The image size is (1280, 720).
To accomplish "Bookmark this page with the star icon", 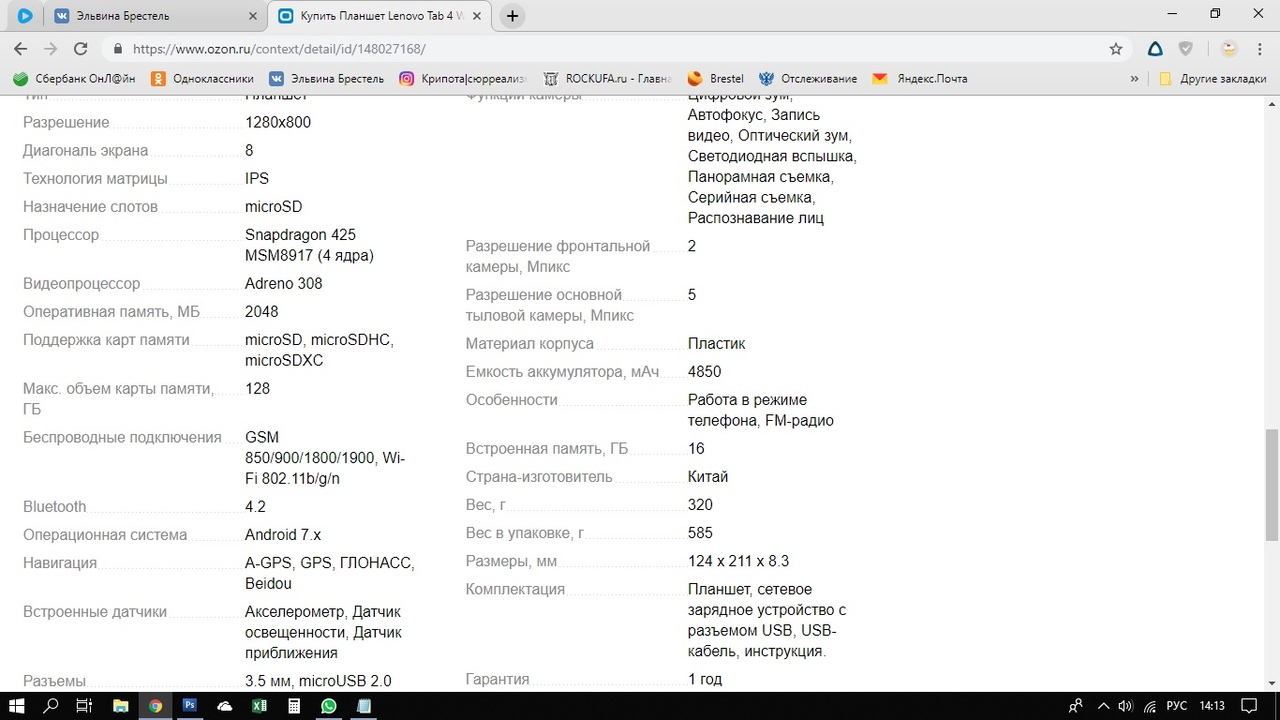I will click(1116, 49).
